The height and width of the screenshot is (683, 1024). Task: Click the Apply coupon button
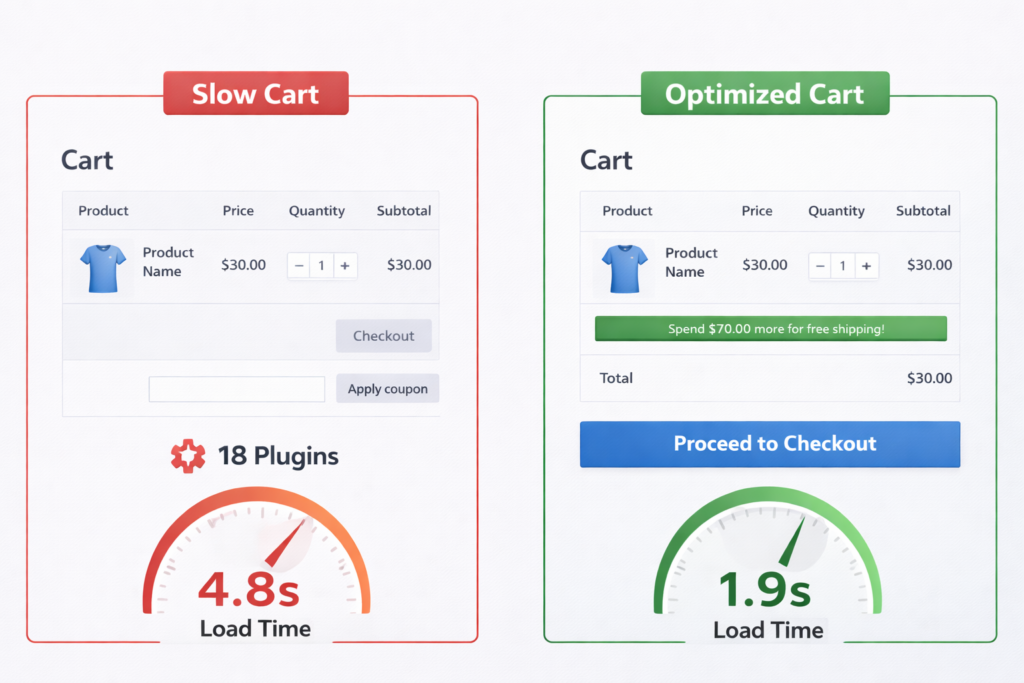point(387,389)
